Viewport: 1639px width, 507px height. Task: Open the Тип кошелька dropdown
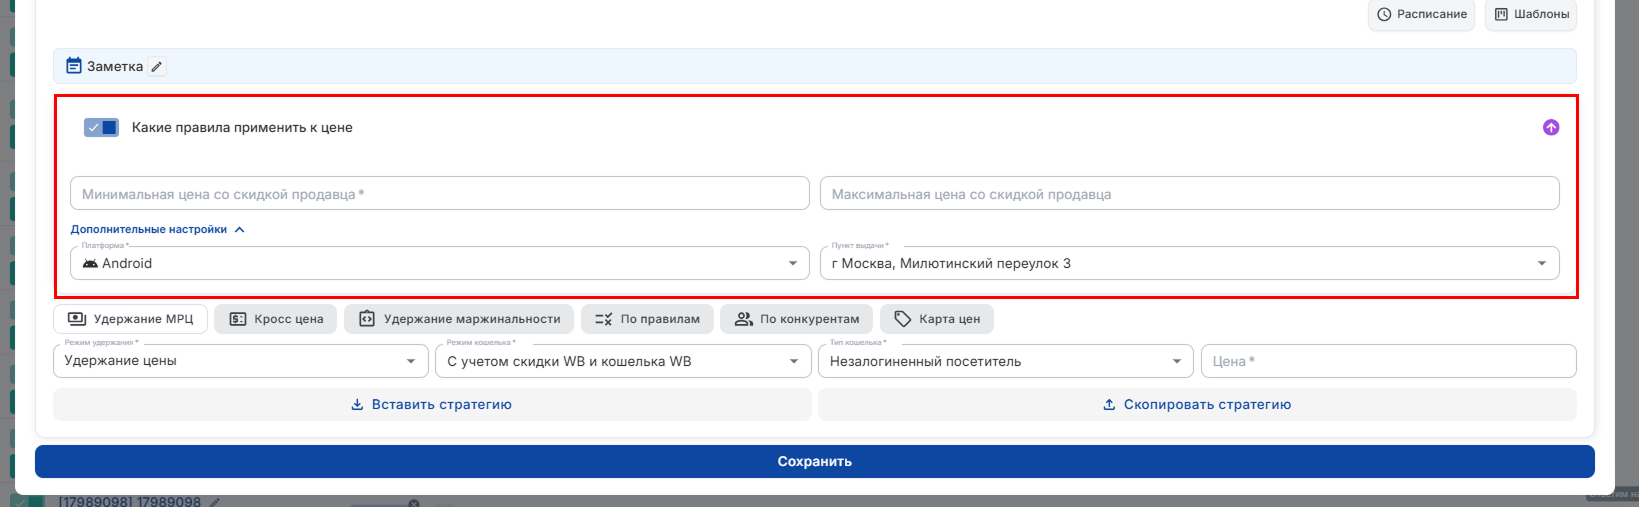[1006, 361]
